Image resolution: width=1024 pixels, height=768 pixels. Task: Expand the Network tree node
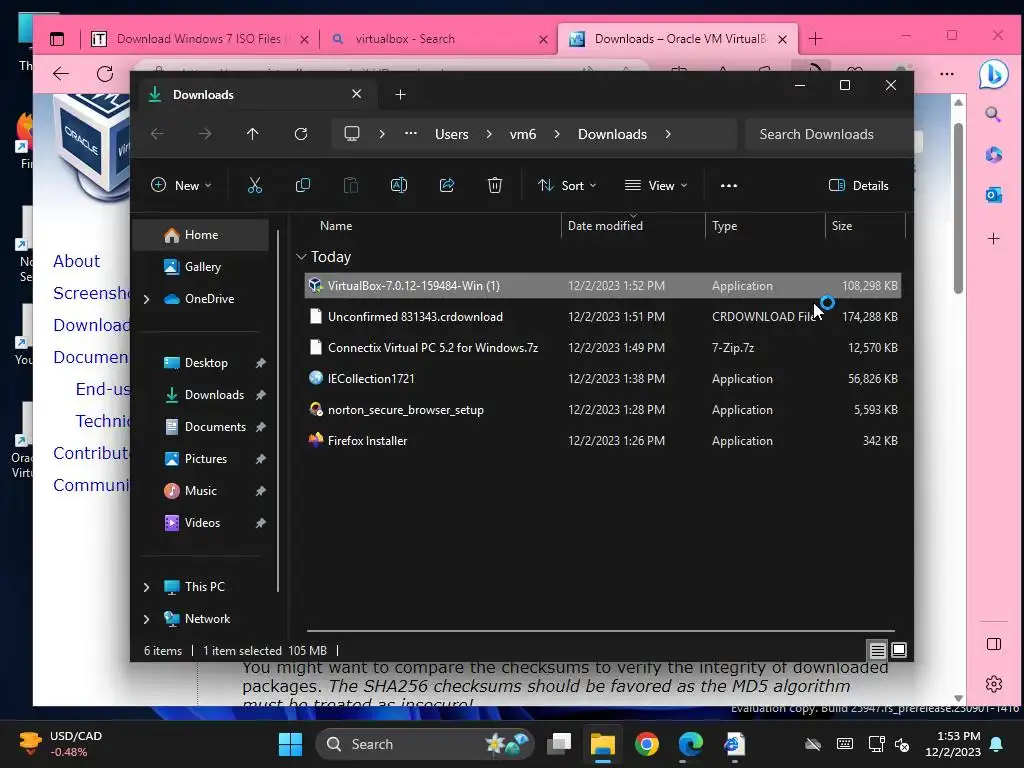click(x=146, y=619)
